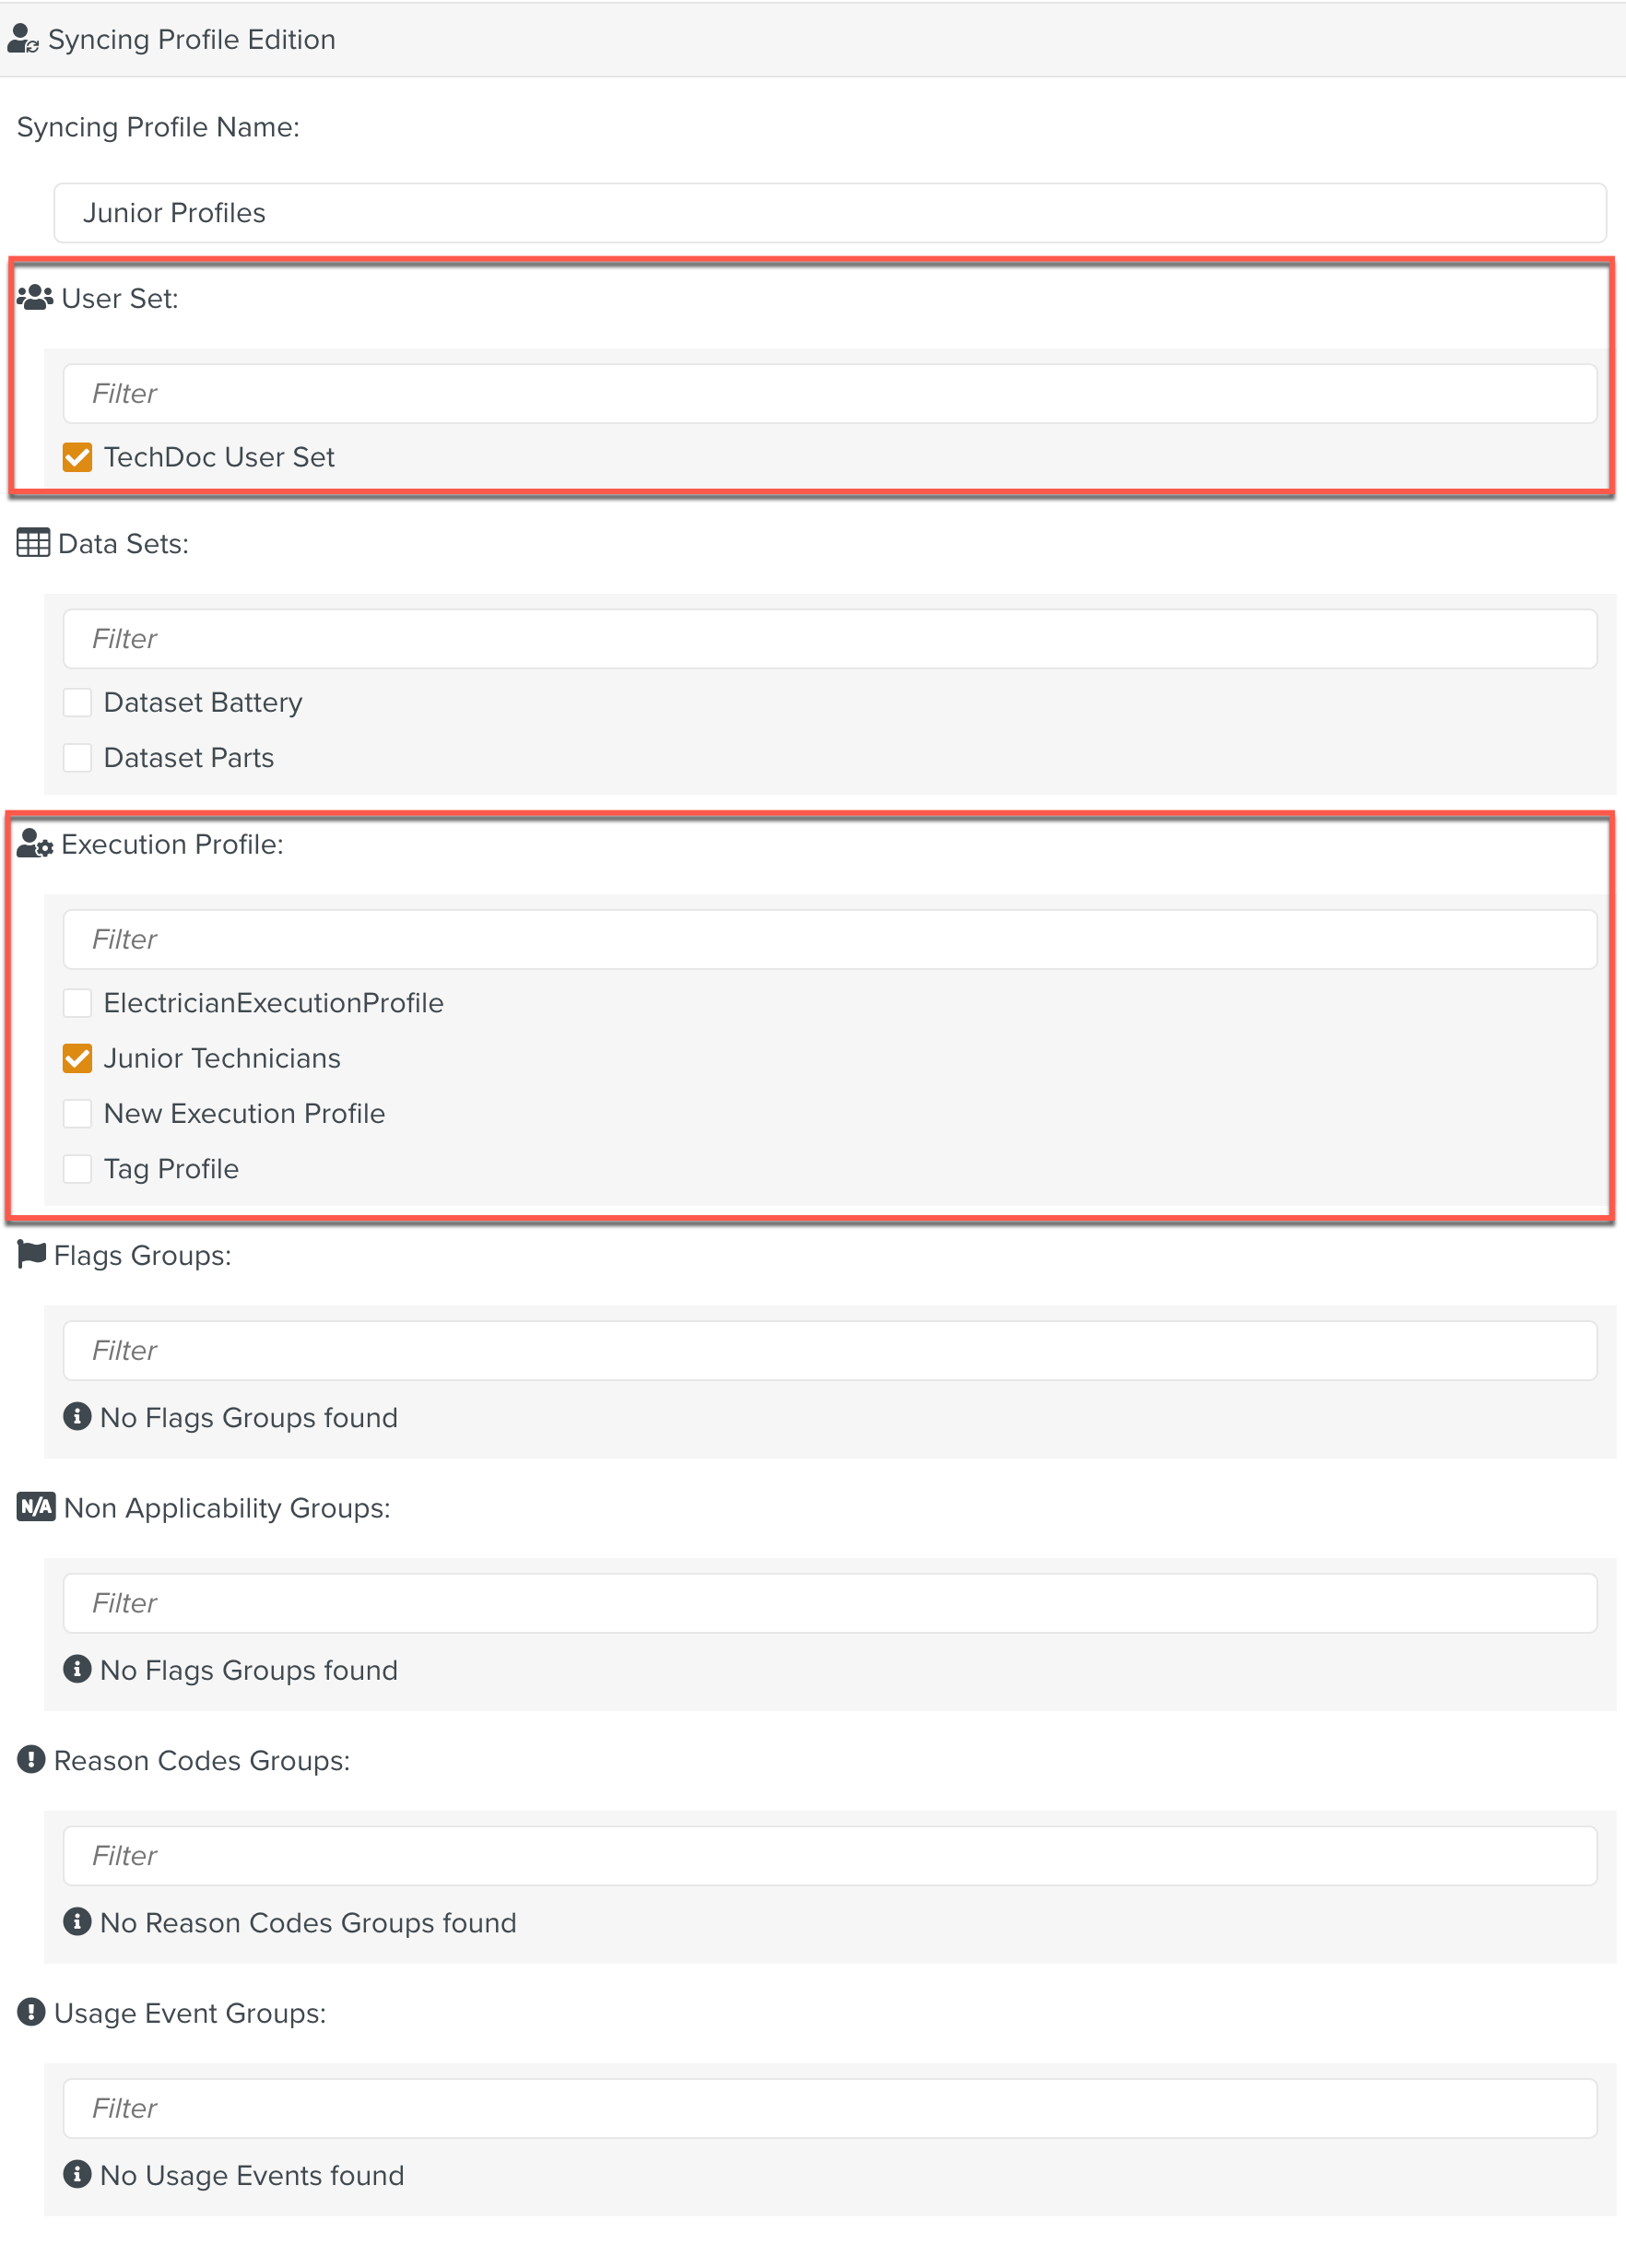Click the Usage Event Groups alert icon
Viewport: 1626px width, 2268px height.
click(31, 2013)
